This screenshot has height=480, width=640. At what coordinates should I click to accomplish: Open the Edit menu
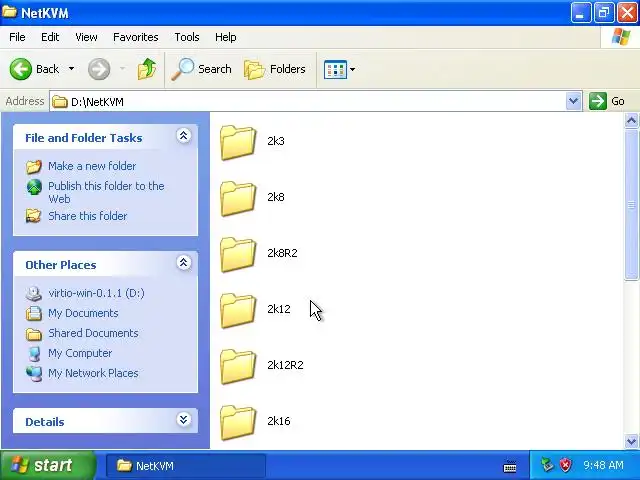[50, 37]
